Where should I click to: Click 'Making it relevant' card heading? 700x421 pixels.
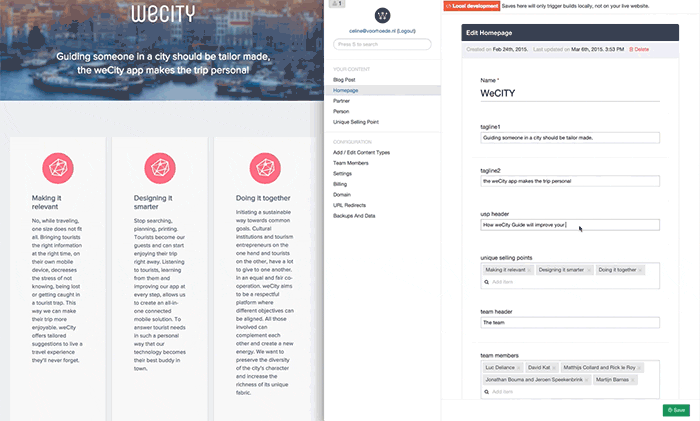tap(46, 202)
